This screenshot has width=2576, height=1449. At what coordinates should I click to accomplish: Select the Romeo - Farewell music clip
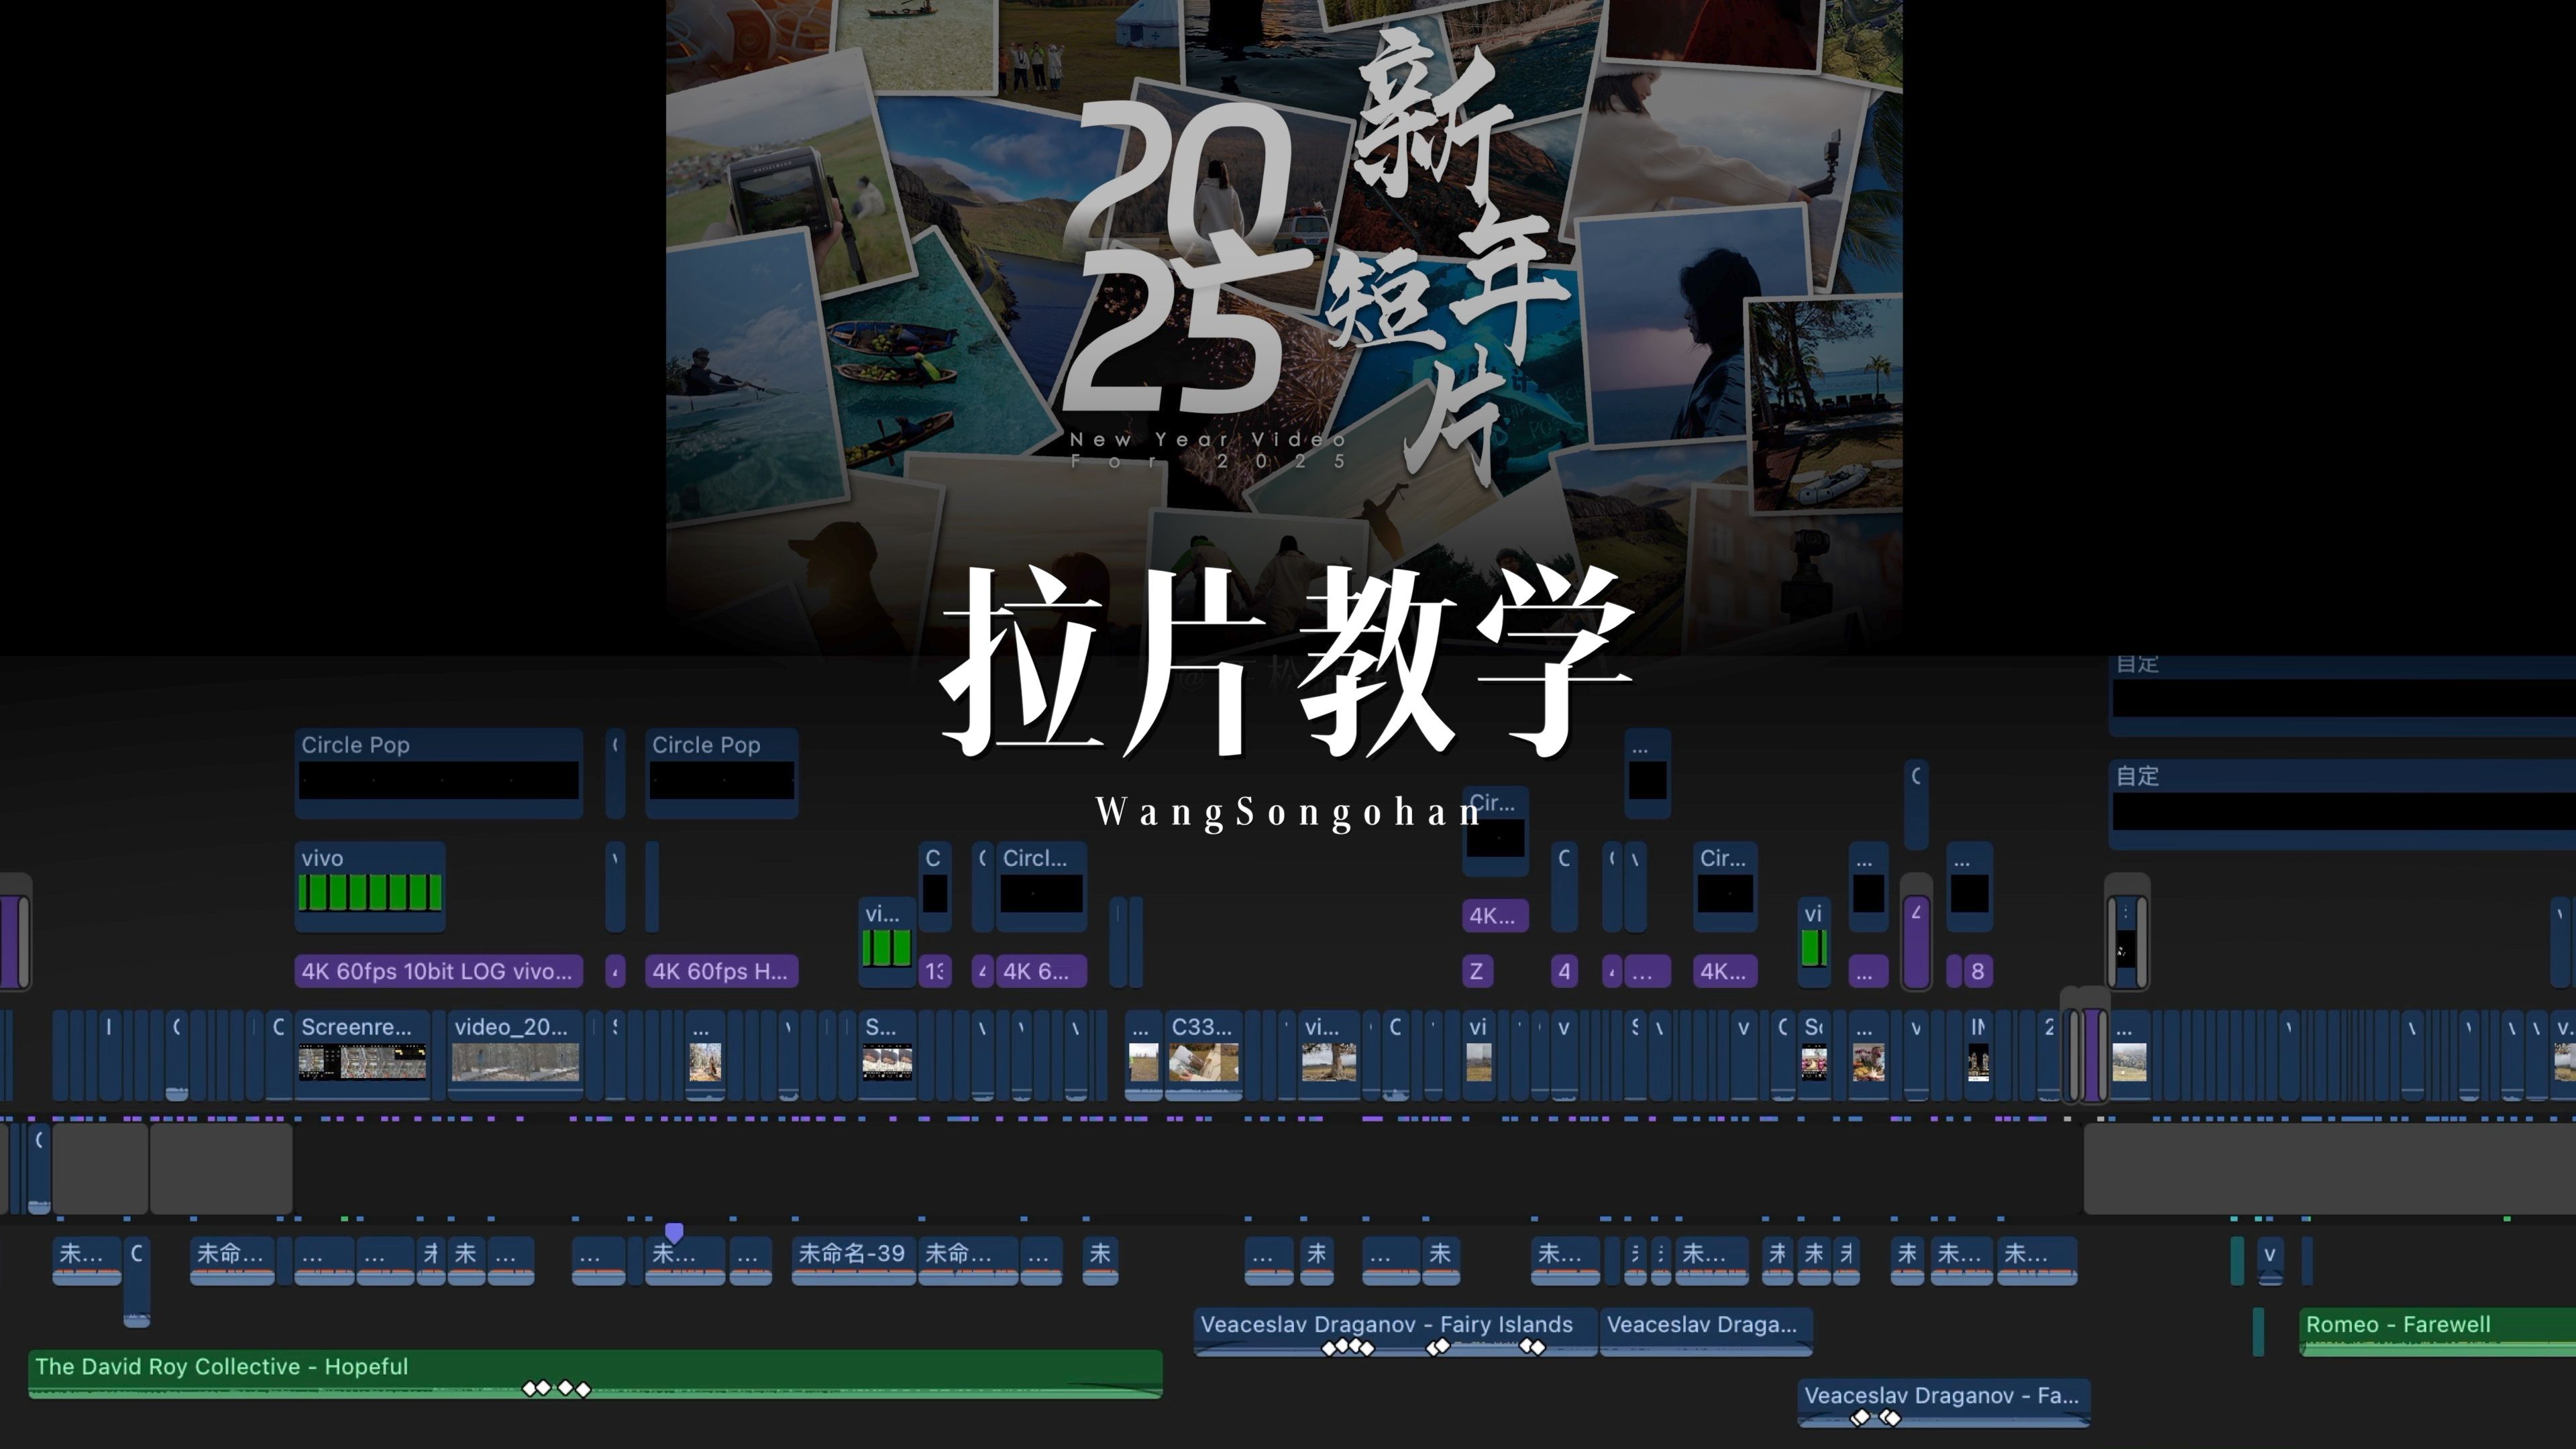(2438, 1332)
